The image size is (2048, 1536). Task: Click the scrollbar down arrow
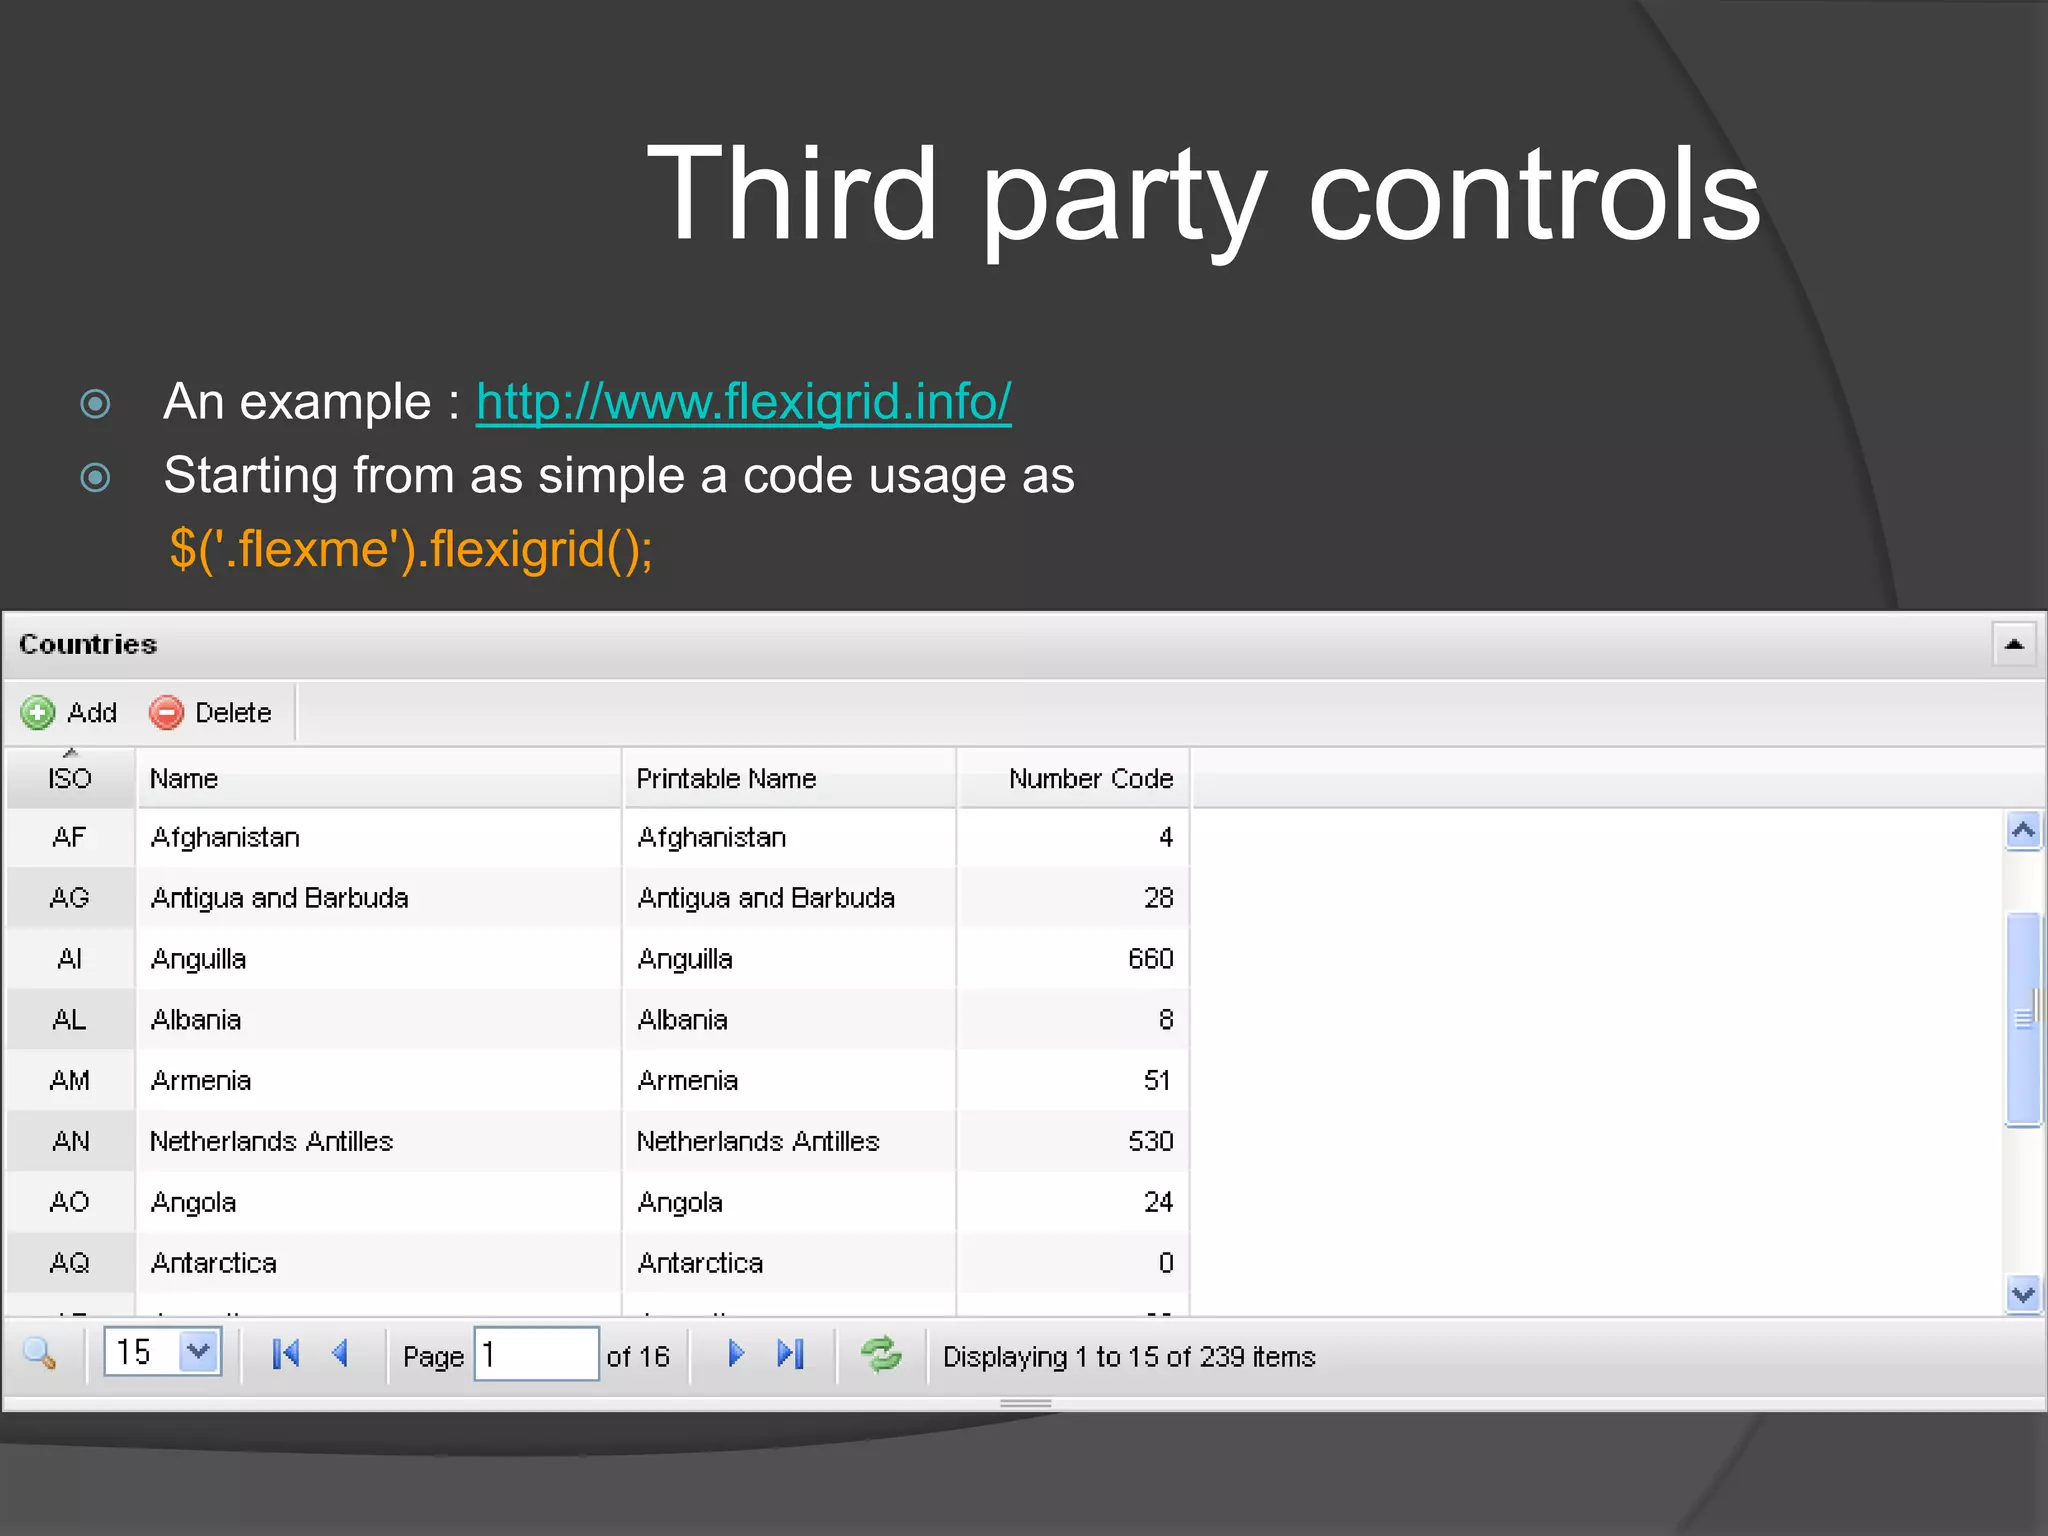(x=2023, y=1295)
